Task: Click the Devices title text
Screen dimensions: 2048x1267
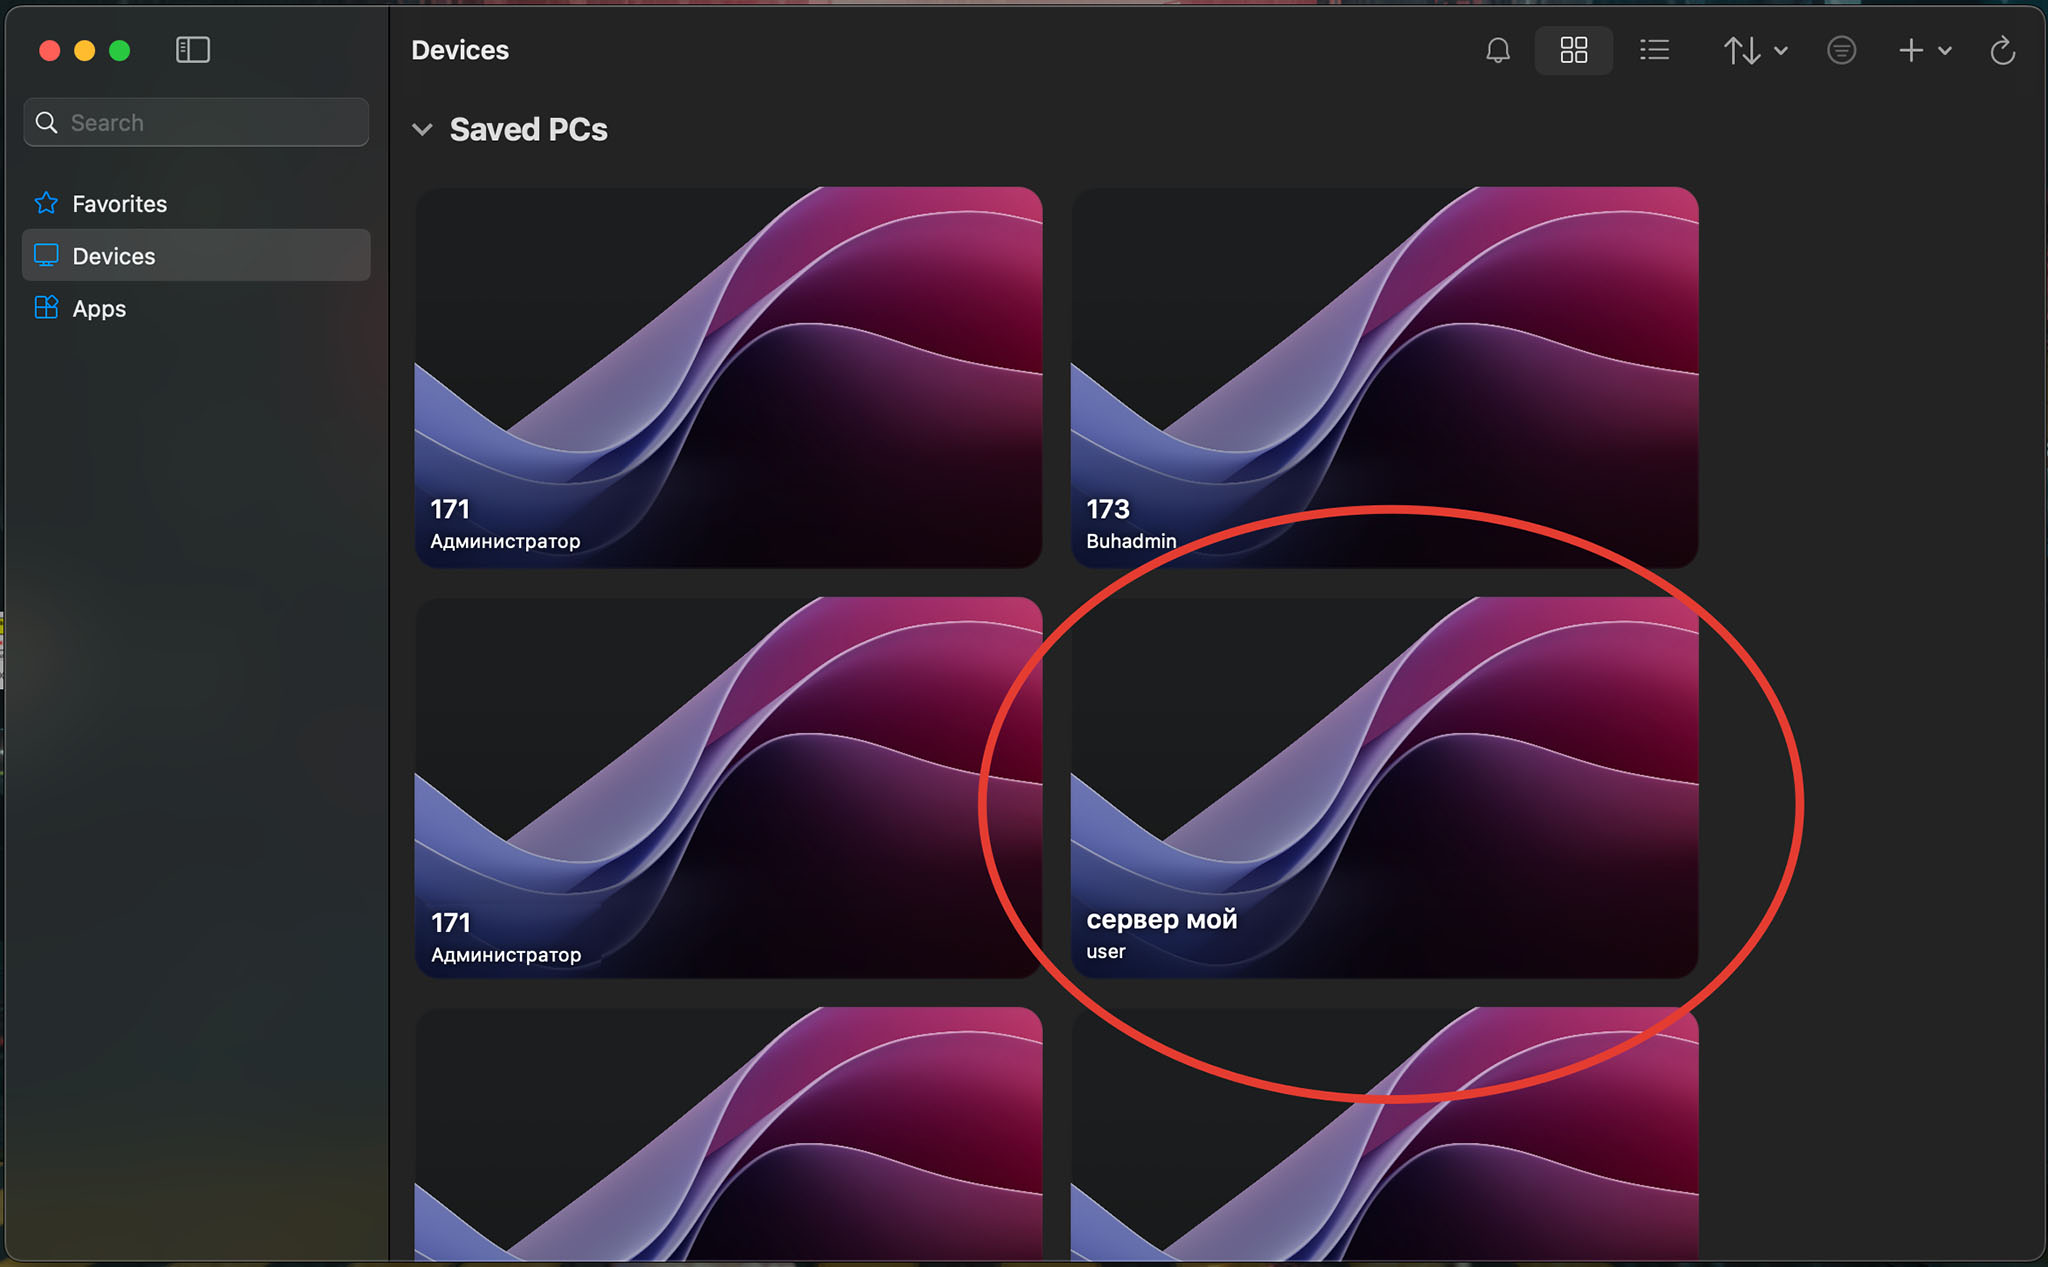Action: (x=460, y=50)
